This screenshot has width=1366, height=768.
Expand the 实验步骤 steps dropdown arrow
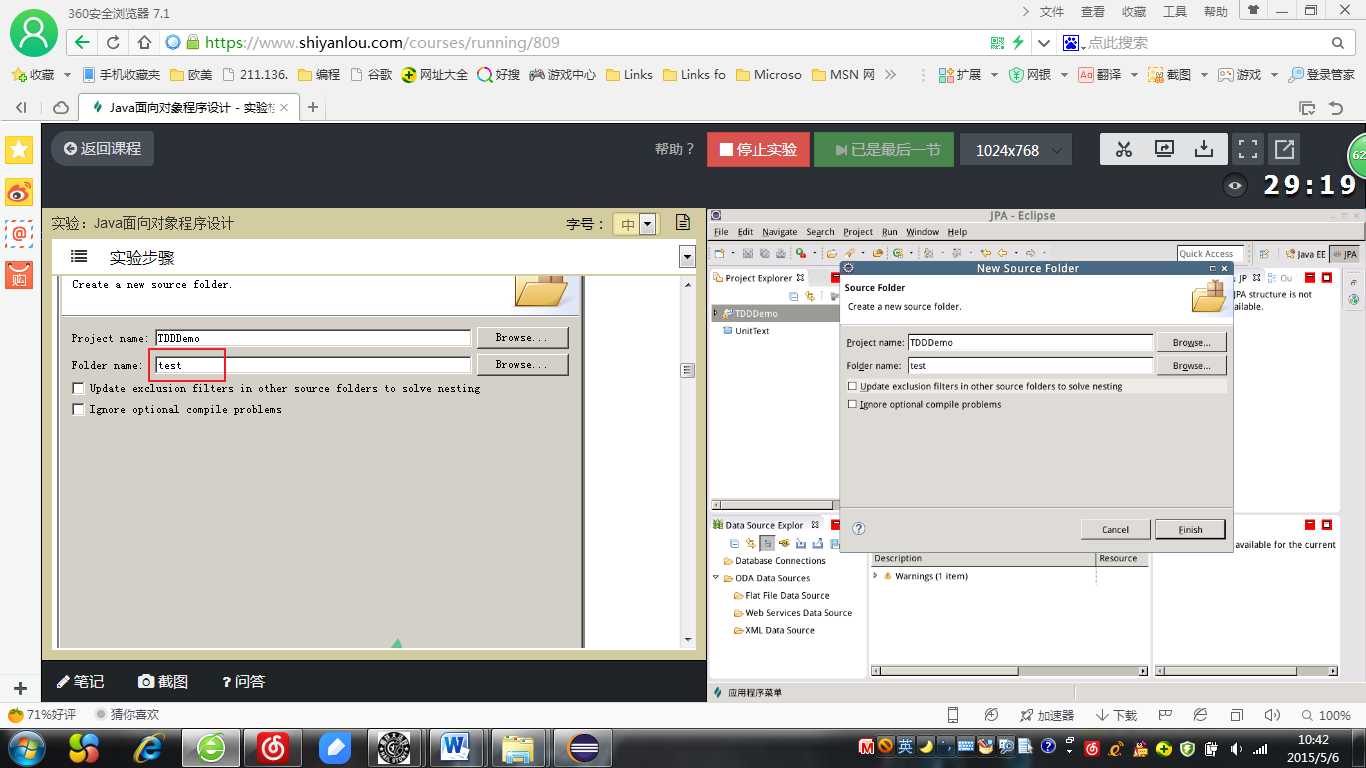tap(687, 257)
